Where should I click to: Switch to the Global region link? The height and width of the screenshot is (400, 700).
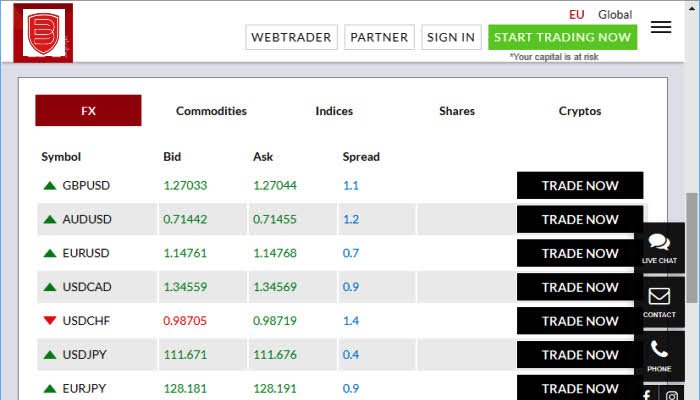[x=615, y=14]
